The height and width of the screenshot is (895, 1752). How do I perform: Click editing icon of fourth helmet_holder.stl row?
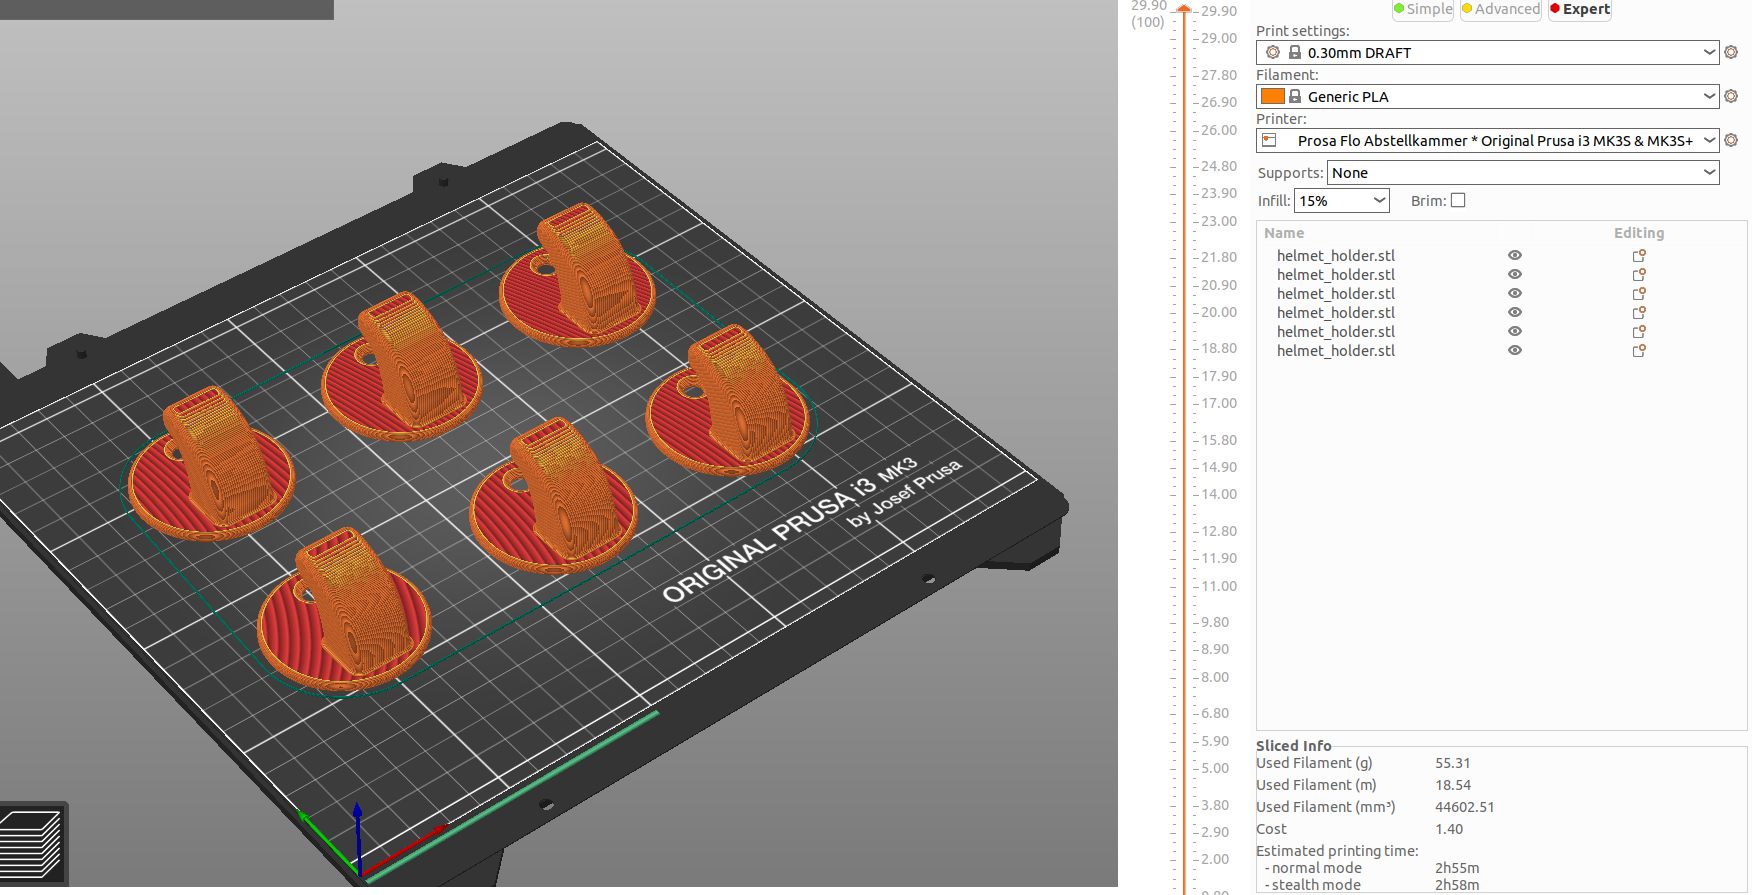1639,313
